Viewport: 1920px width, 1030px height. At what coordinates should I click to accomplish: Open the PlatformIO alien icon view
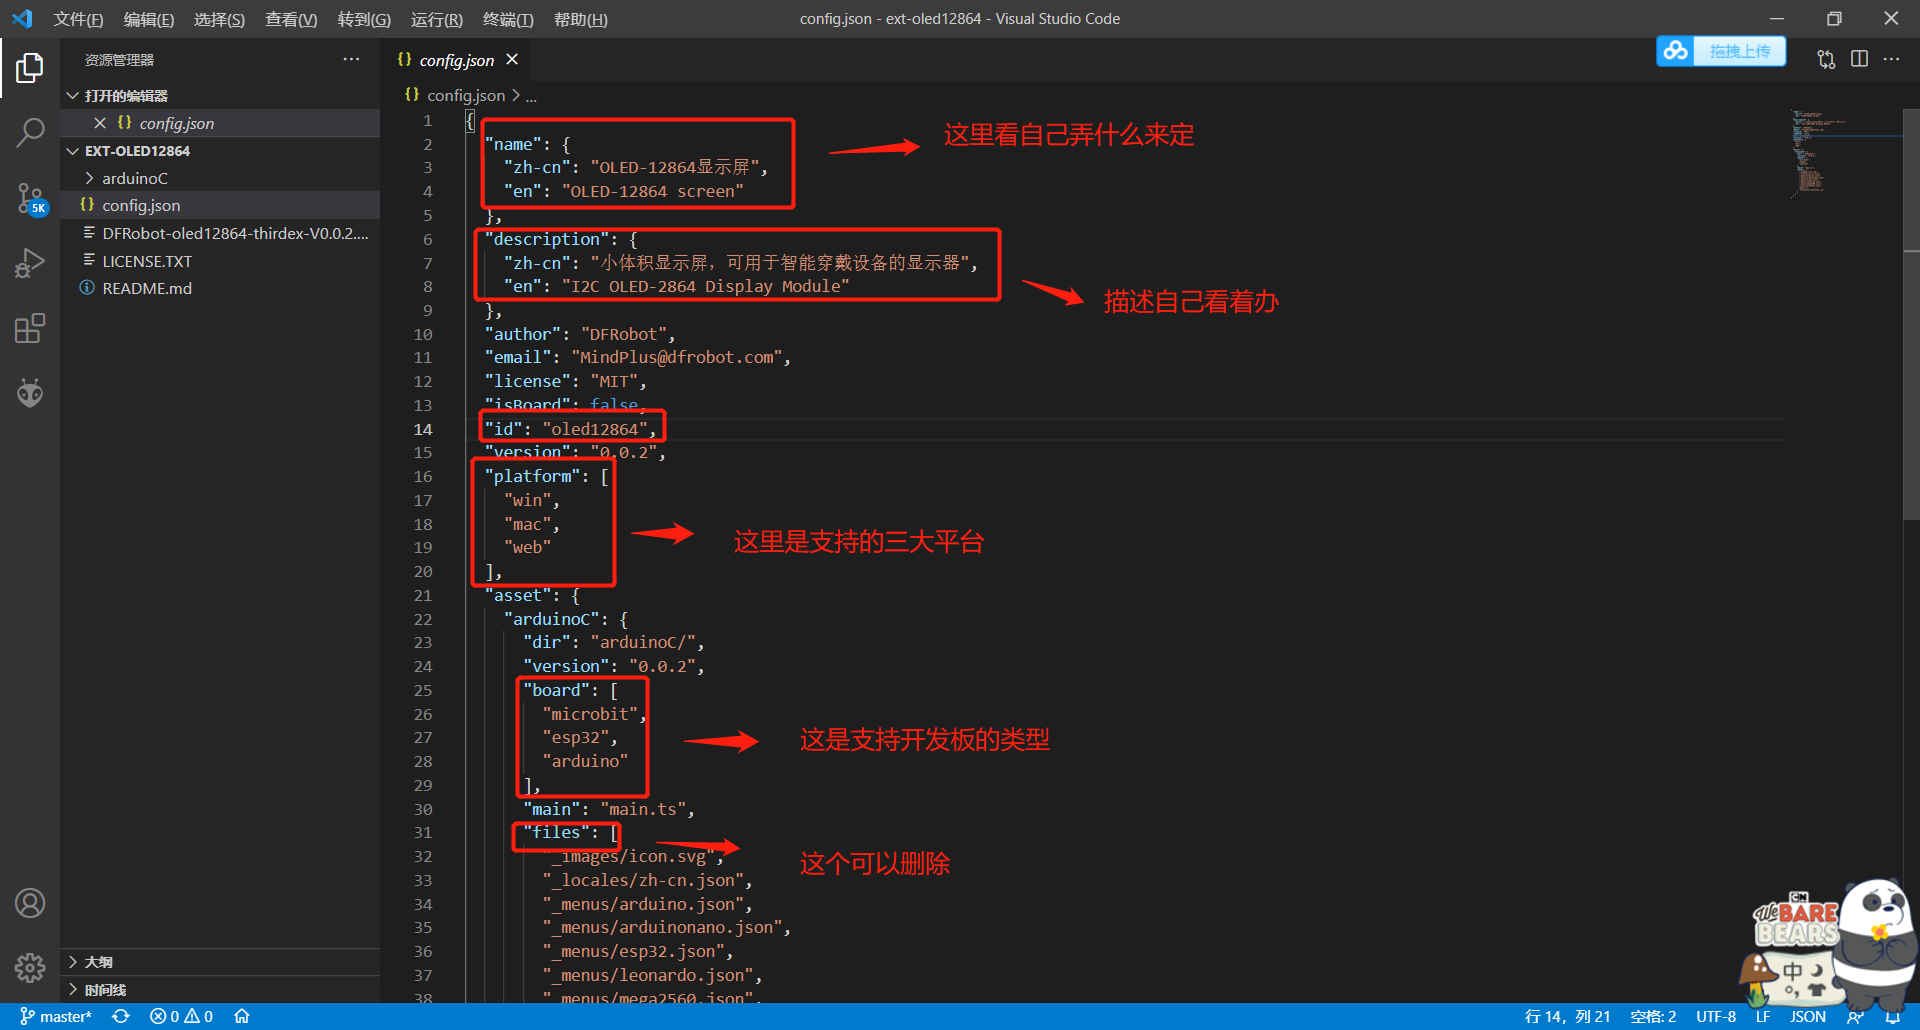point(30,393)
